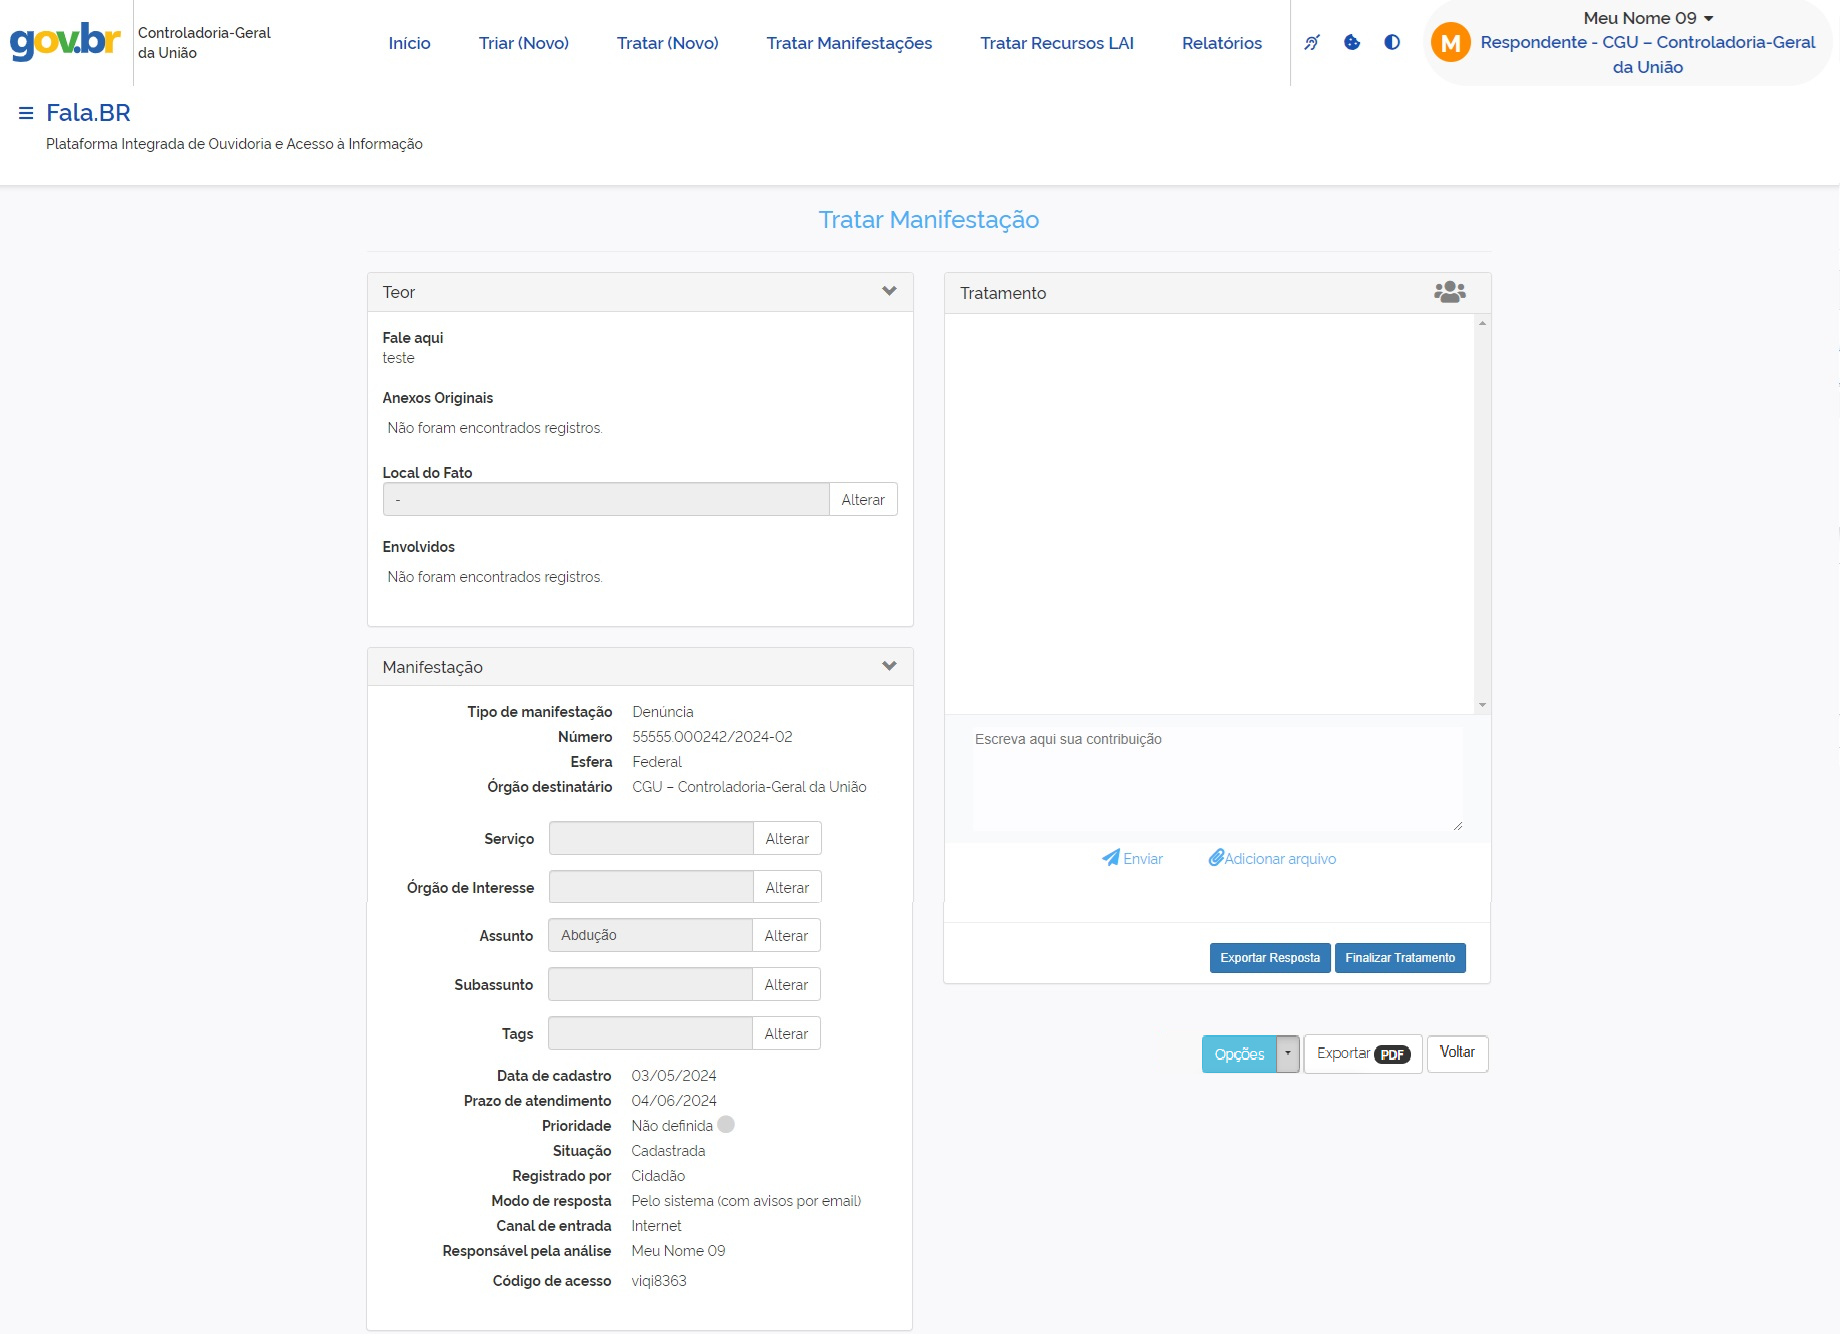
Task: Collapse the Teor panel
Action: click(889, 291)
